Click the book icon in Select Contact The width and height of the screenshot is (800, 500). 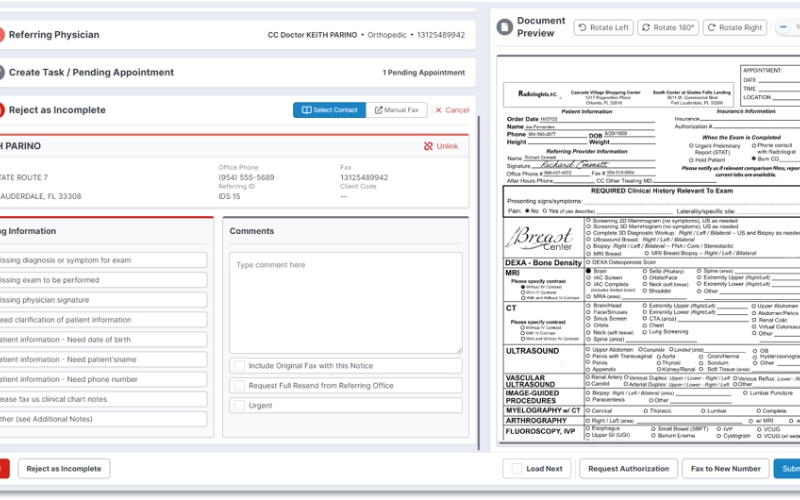point(306,110)
